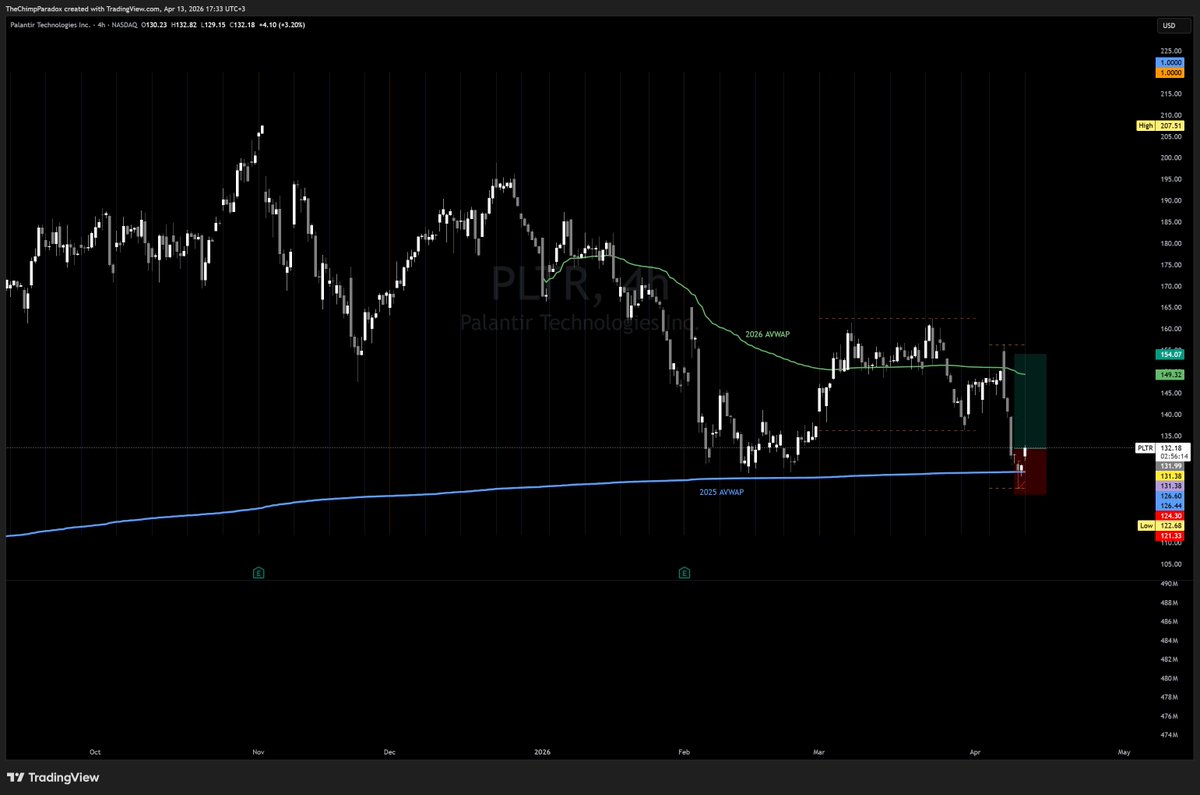Click the earnings E marker near November
The height and width of the screenshot is (795, 1200).
pyautogui.click(x=258, y=573)
